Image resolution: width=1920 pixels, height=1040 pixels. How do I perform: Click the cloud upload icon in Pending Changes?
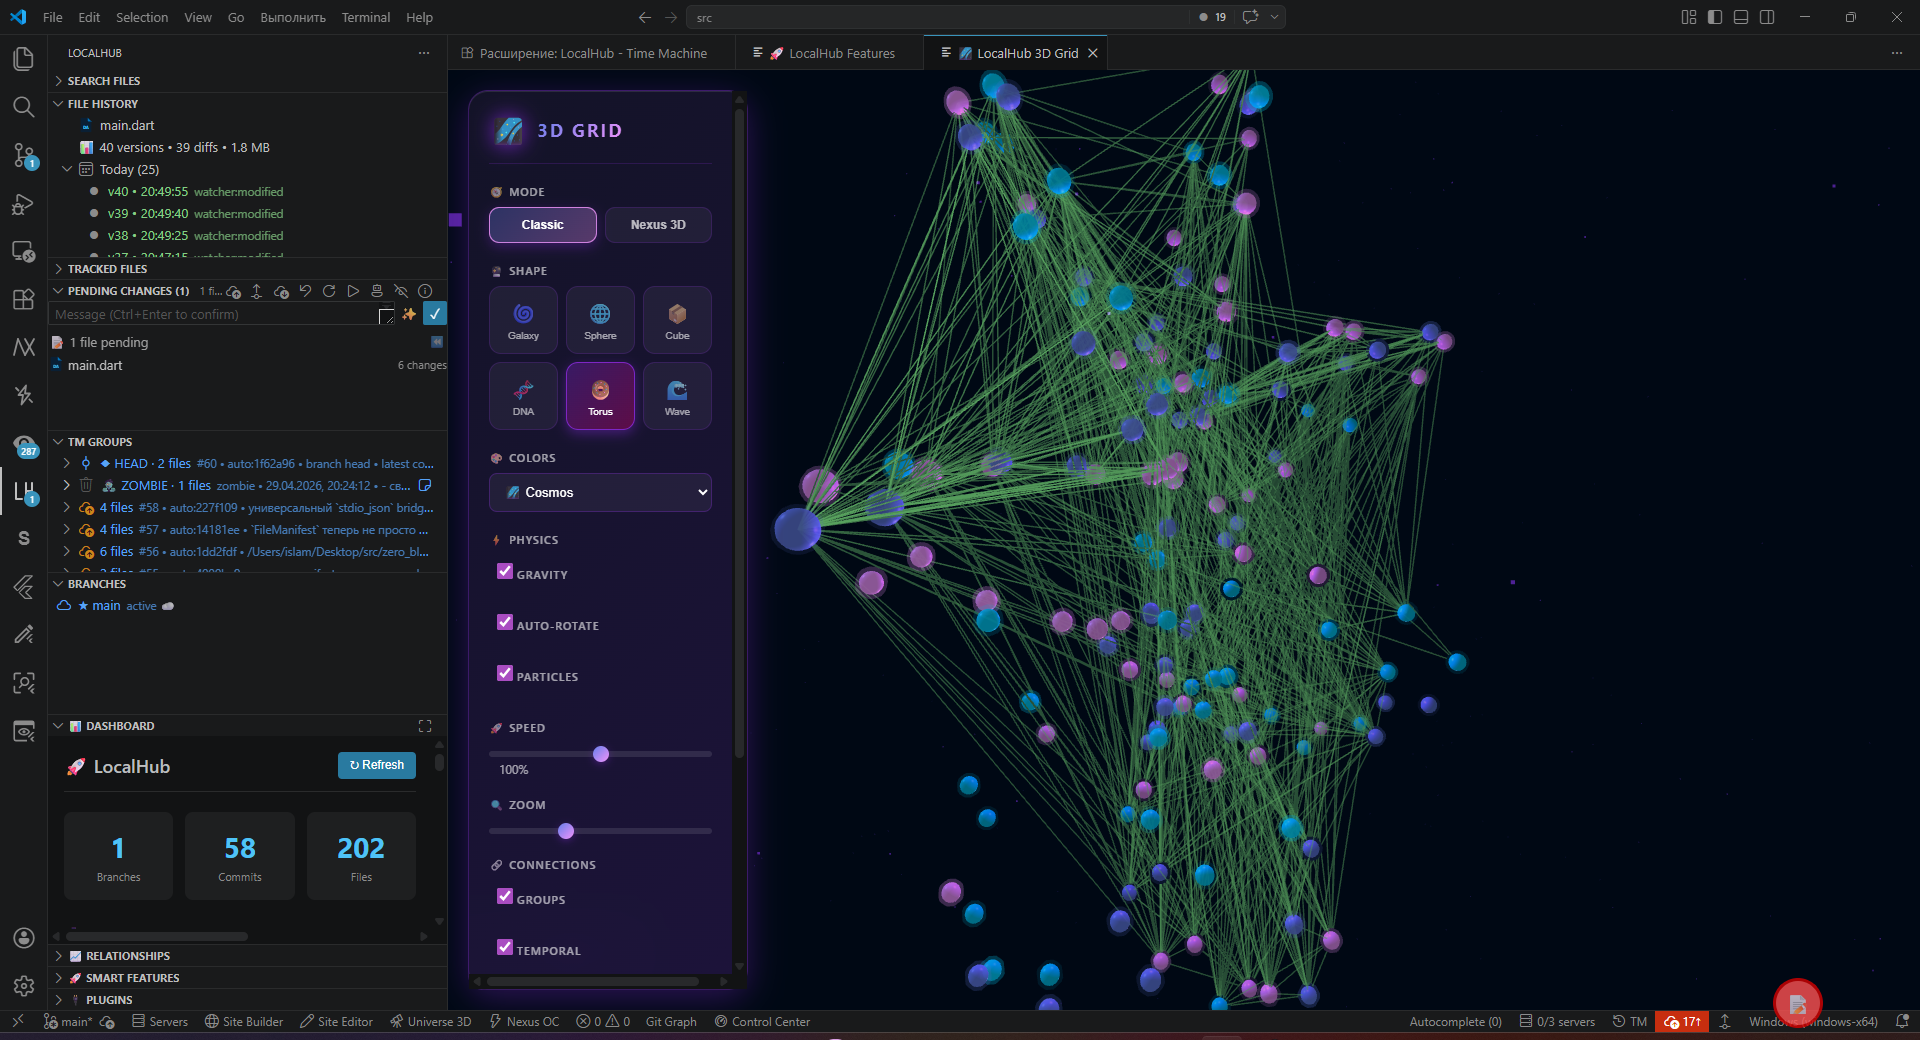(233, 292)
